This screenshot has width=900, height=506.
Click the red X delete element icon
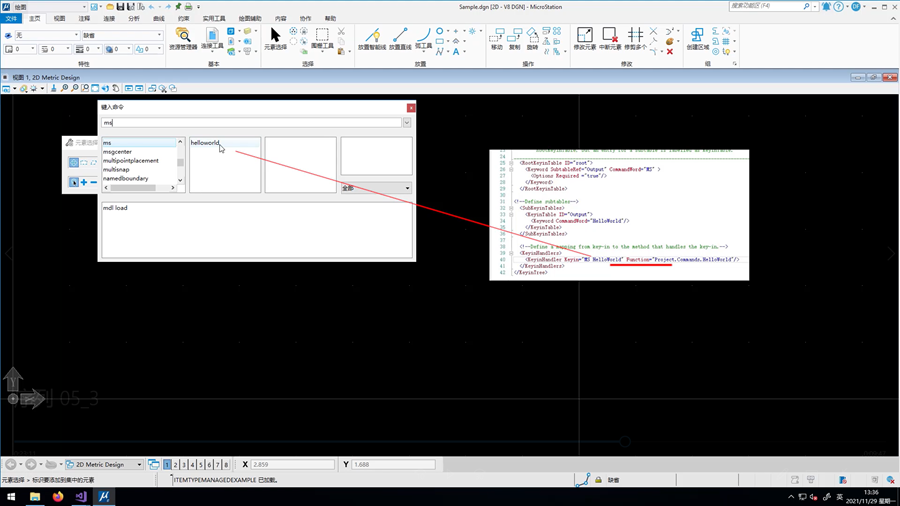point(670,52)
